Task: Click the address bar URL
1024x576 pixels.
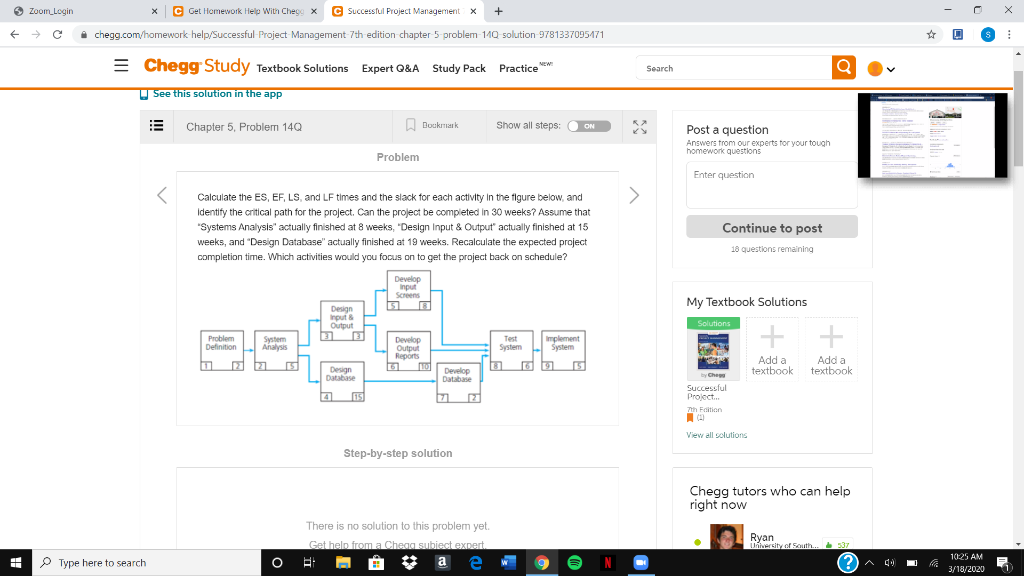Action: pyautogui.click(x=349, y=35)
